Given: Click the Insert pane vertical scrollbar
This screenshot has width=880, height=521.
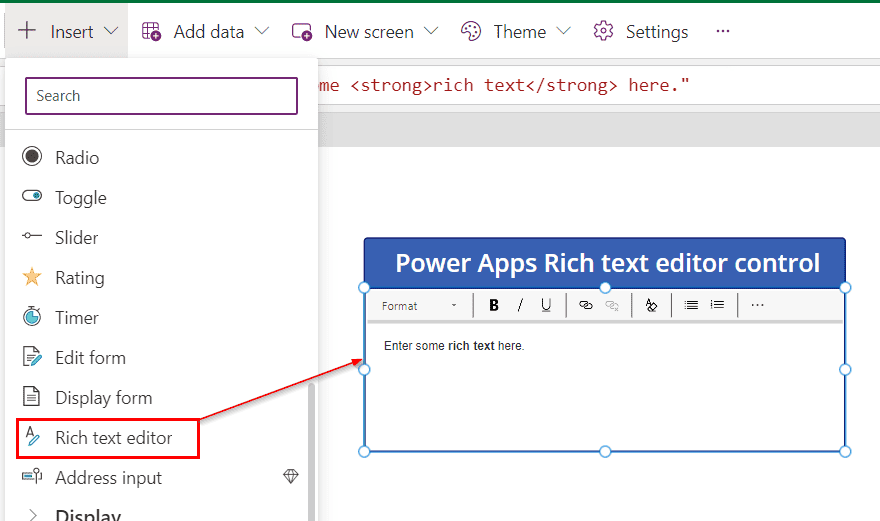Looking at the screenshot, I should (311, 452).
